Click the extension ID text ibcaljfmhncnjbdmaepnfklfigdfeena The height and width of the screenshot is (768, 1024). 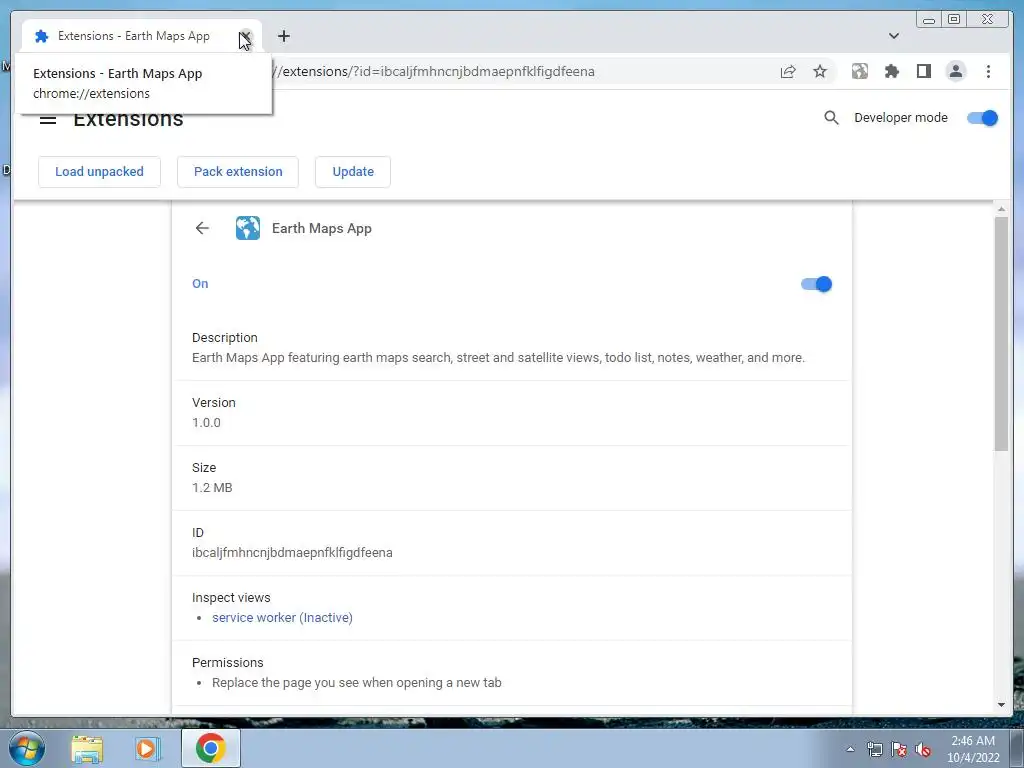pyautogui.click(x=292, y=552)
